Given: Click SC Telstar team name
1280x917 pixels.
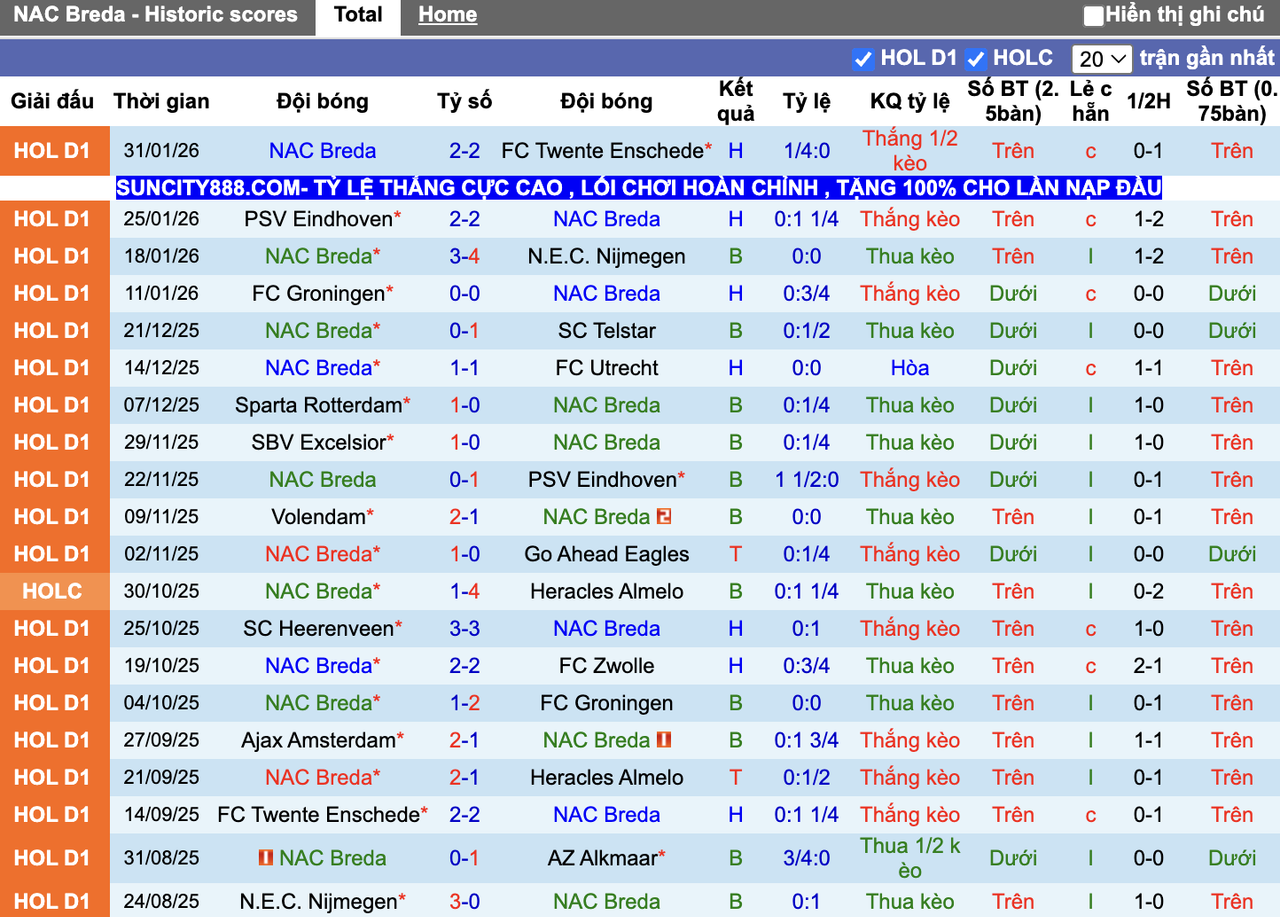Looking at the screenshot, I should click(x=607, y=331).
